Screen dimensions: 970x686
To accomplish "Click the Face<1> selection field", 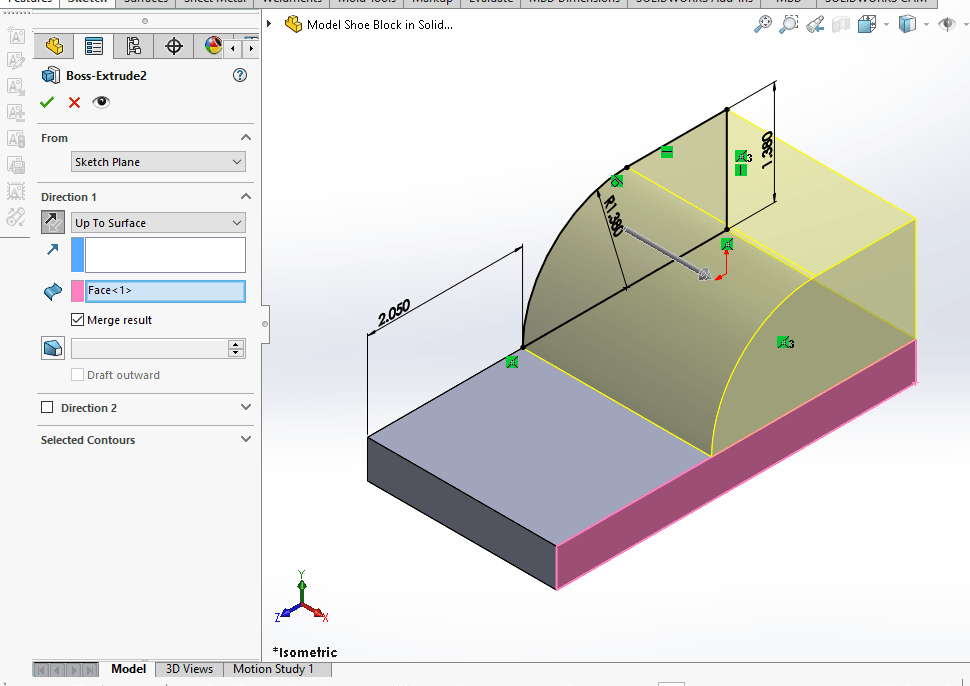I will tap(164, 291).
